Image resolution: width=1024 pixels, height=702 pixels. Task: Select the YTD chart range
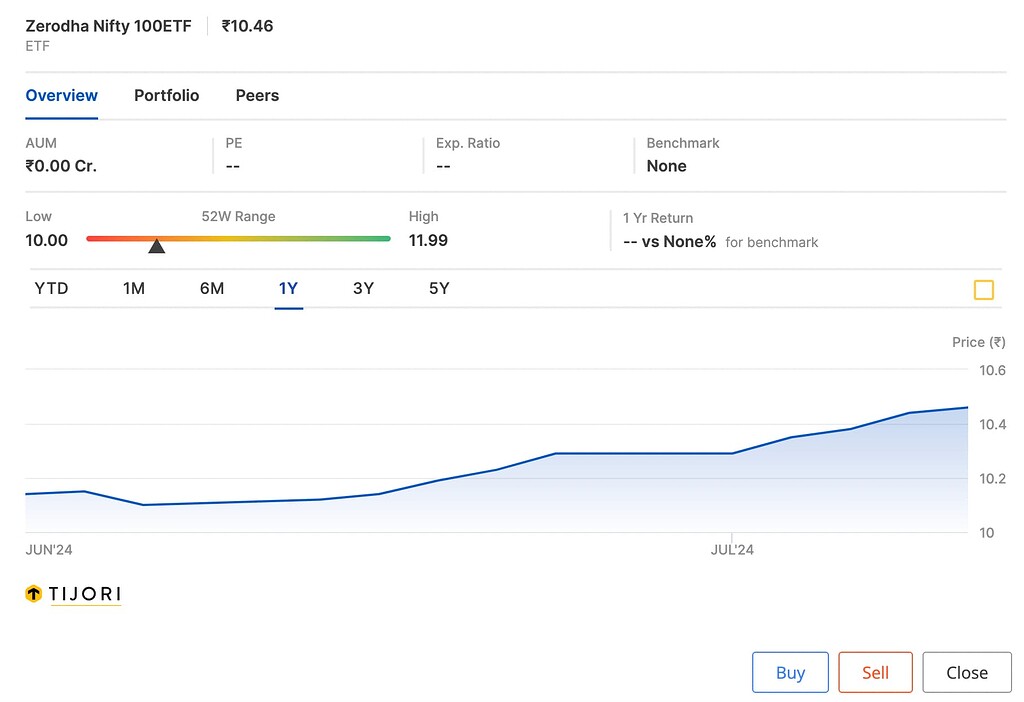[x=50, y=288]
